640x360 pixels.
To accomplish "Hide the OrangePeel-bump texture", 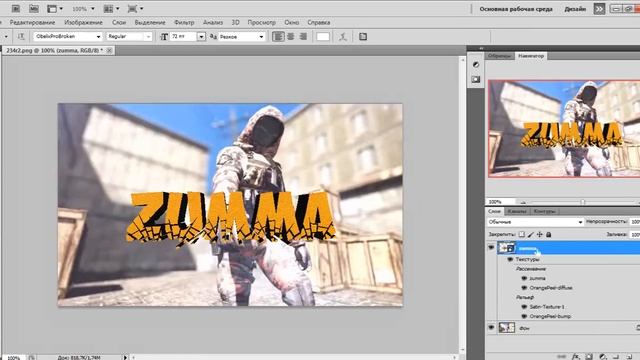I will pyautogui.click(x=524, y=316).
